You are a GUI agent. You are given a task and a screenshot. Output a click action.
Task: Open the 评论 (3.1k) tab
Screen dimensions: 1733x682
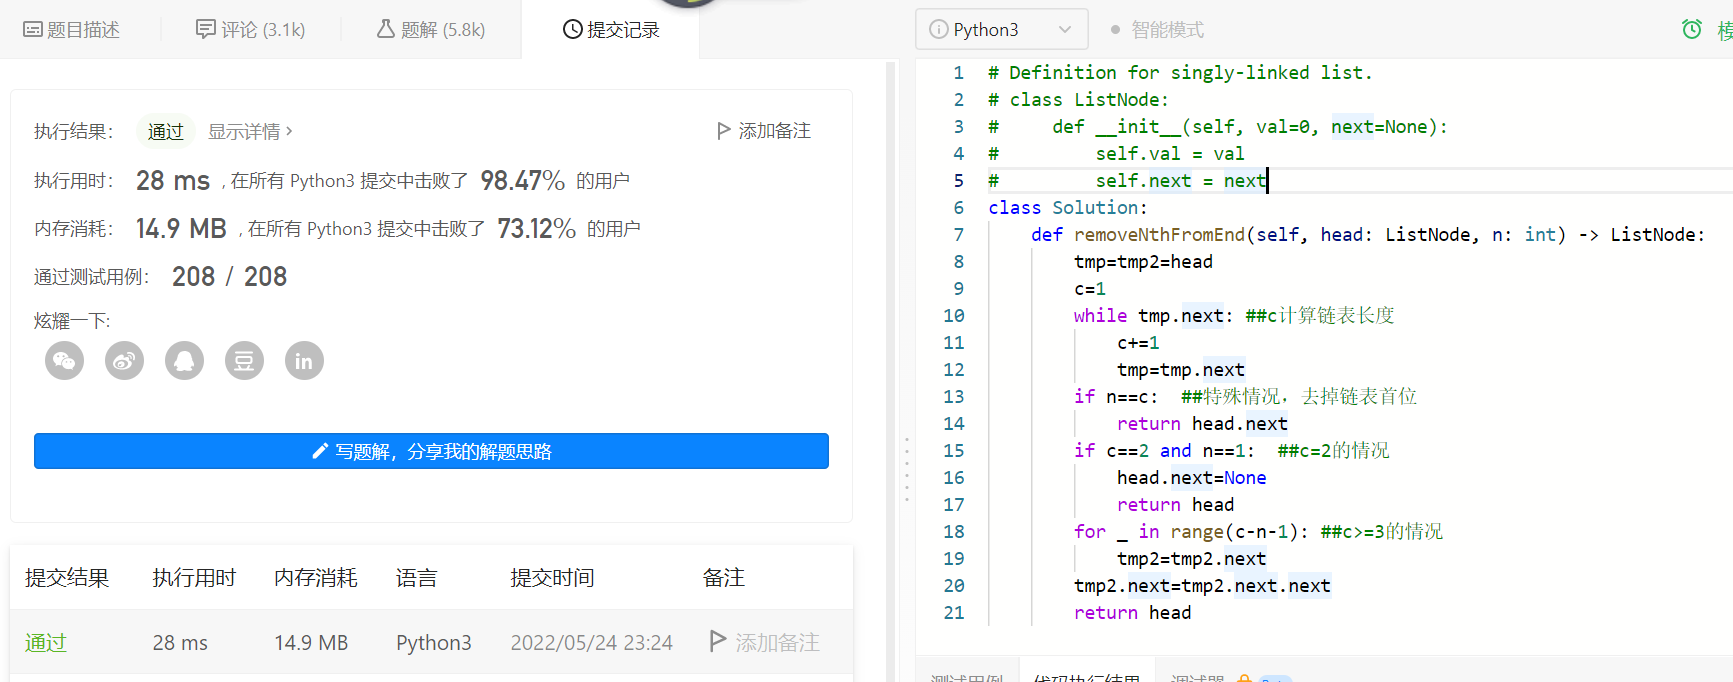tap(251, 30)
